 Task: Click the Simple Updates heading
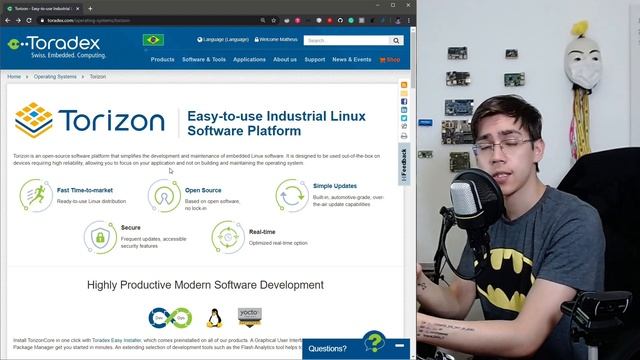click(x=335, y=186)
